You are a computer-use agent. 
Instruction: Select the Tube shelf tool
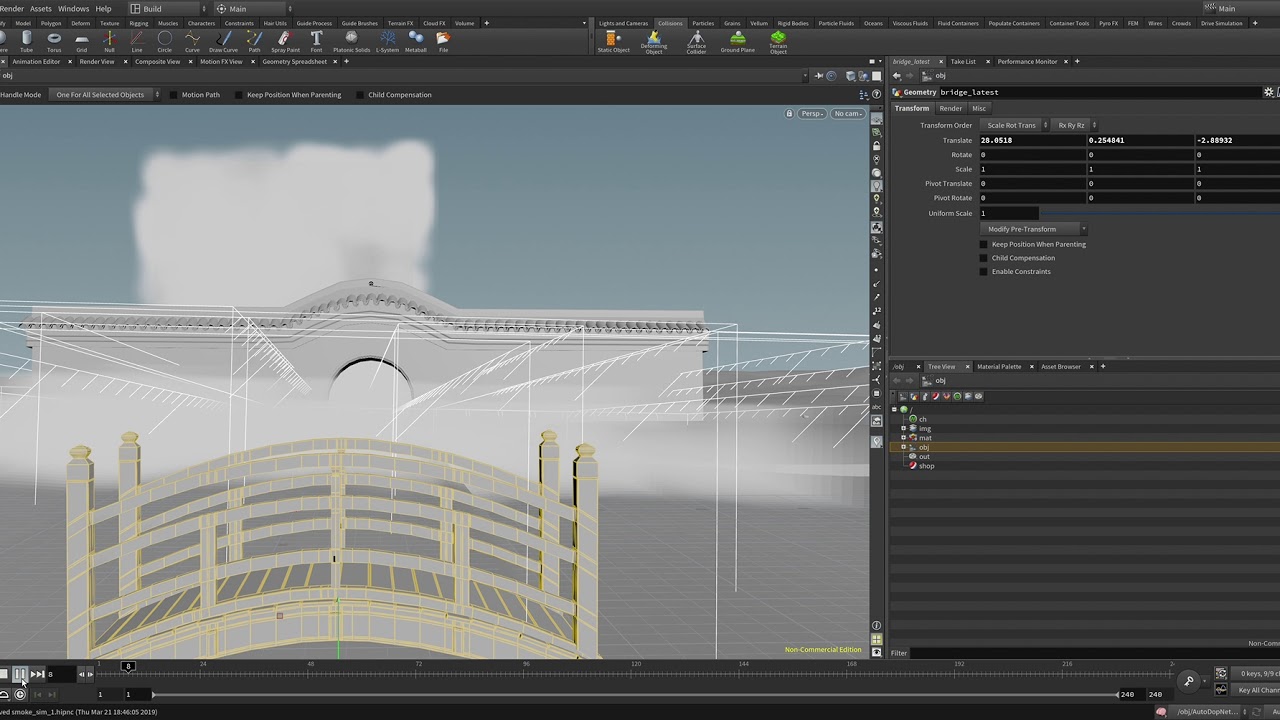click(26, 41)
